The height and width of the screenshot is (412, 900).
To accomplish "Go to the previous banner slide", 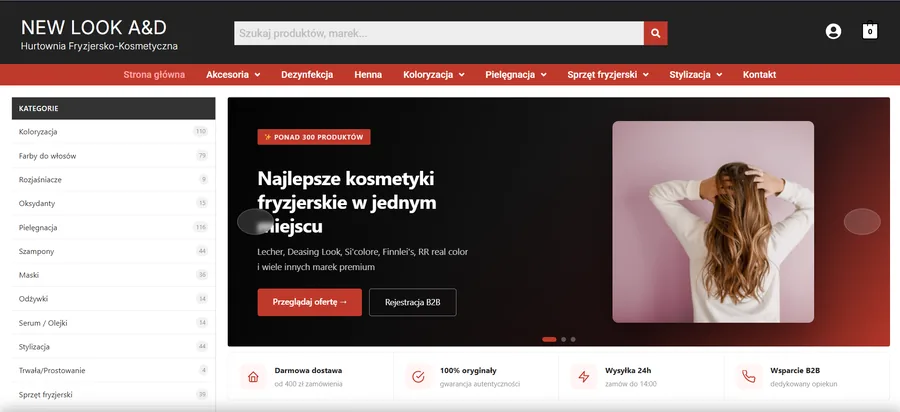I will (x=255, y=221).
